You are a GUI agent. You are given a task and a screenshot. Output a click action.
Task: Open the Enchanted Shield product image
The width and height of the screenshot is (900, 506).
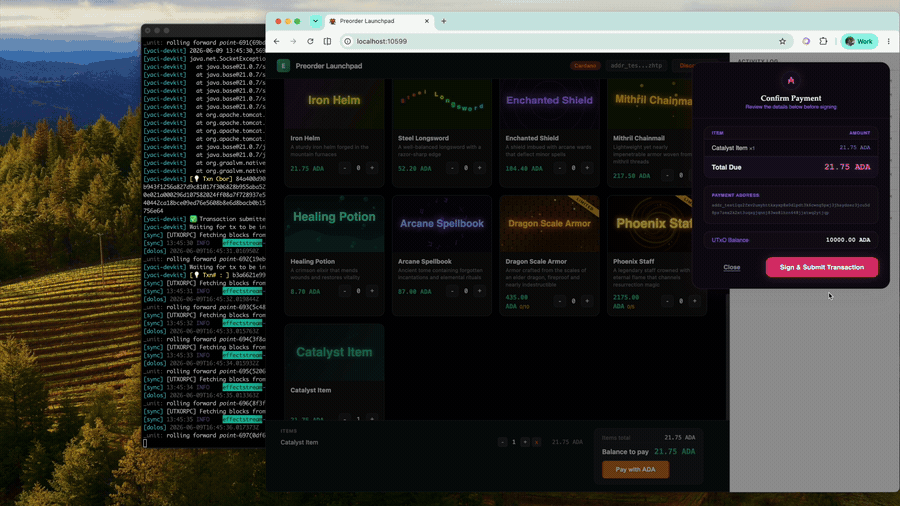point(549,103)
